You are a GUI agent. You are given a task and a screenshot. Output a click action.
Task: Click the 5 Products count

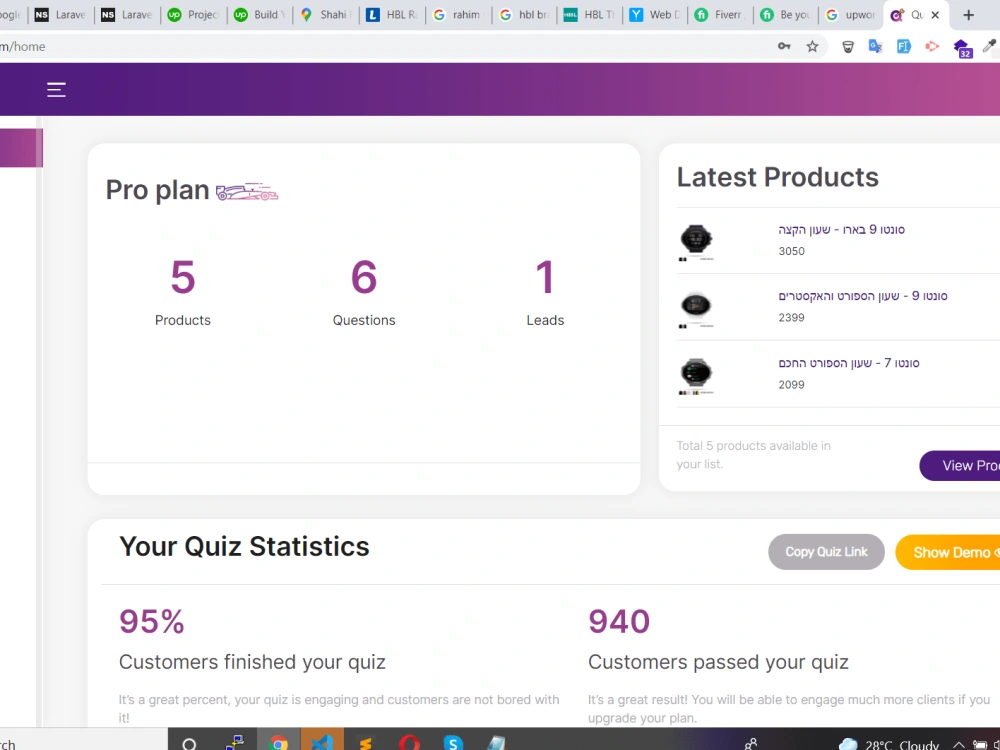(182, 277)
